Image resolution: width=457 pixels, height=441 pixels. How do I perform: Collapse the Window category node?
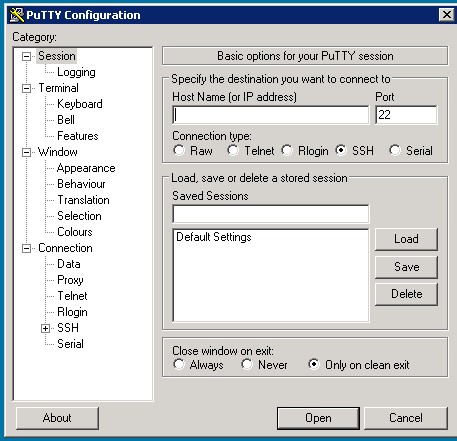tap(26, 152)
